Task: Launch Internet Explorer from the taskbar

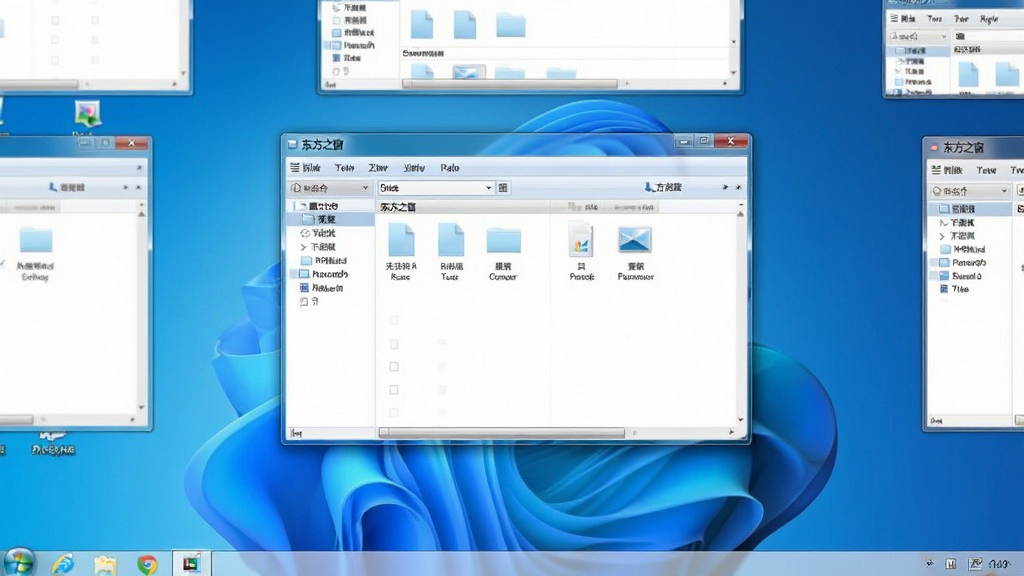Action: (x=63, y=564)
